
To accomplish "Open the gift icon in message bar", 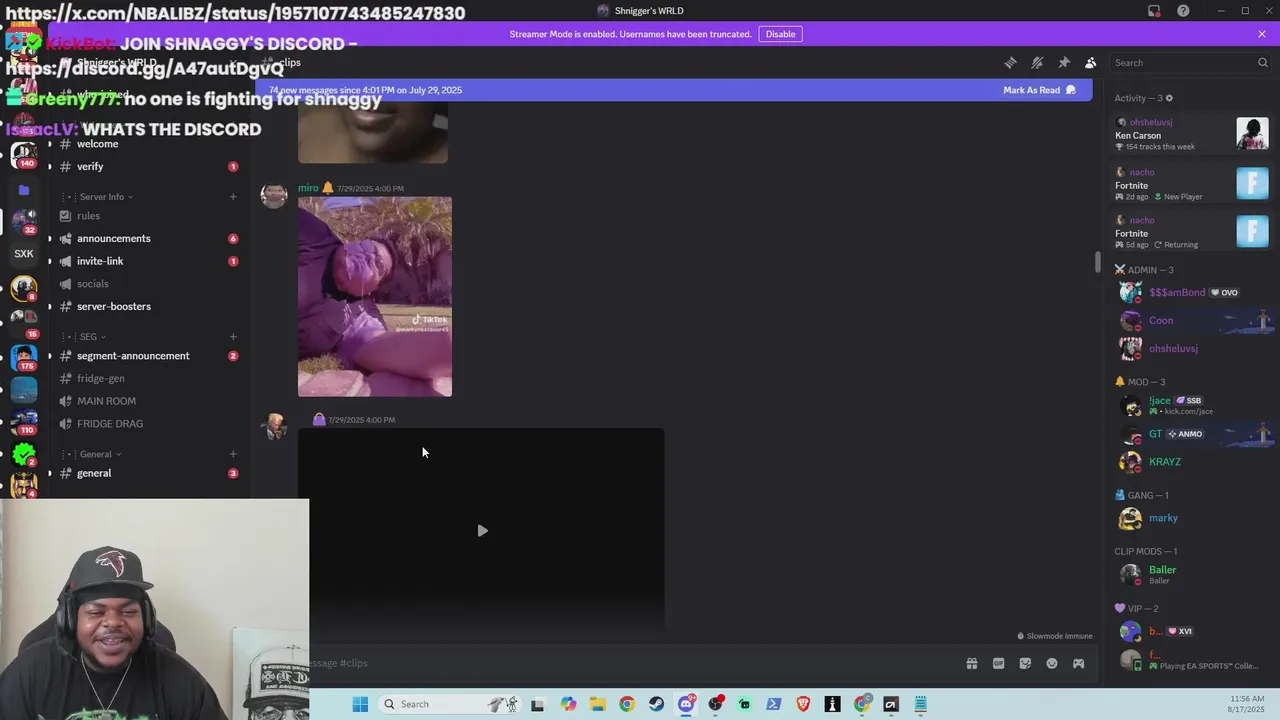I will pyautogui.click(x=971, y=663).
